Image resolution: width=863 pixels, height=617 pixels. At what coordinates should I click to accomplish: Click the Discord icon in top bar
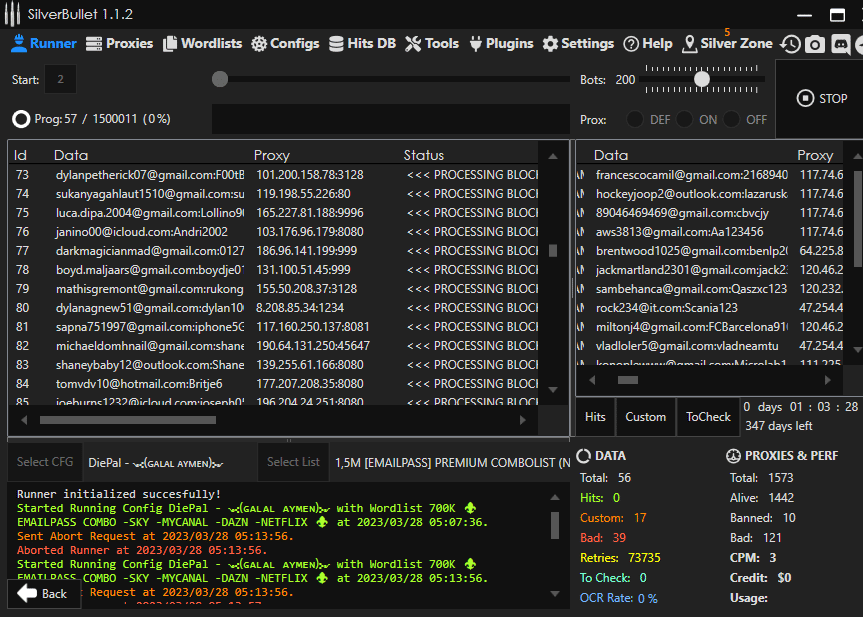(x=840, y=44)
